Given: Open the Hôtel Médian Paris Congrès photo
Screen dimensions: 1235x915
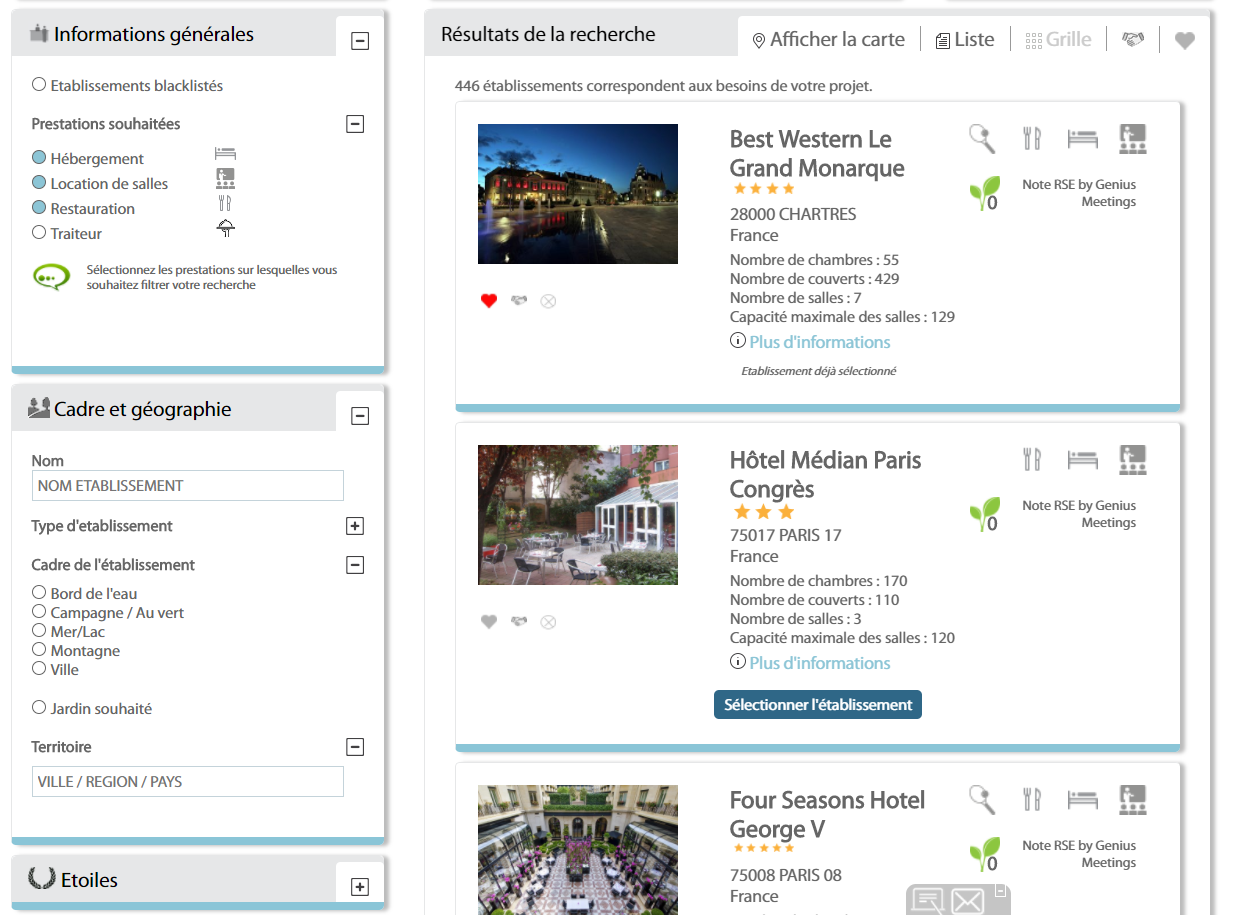Looking at the screenshot, I should [x=578, y=515].
